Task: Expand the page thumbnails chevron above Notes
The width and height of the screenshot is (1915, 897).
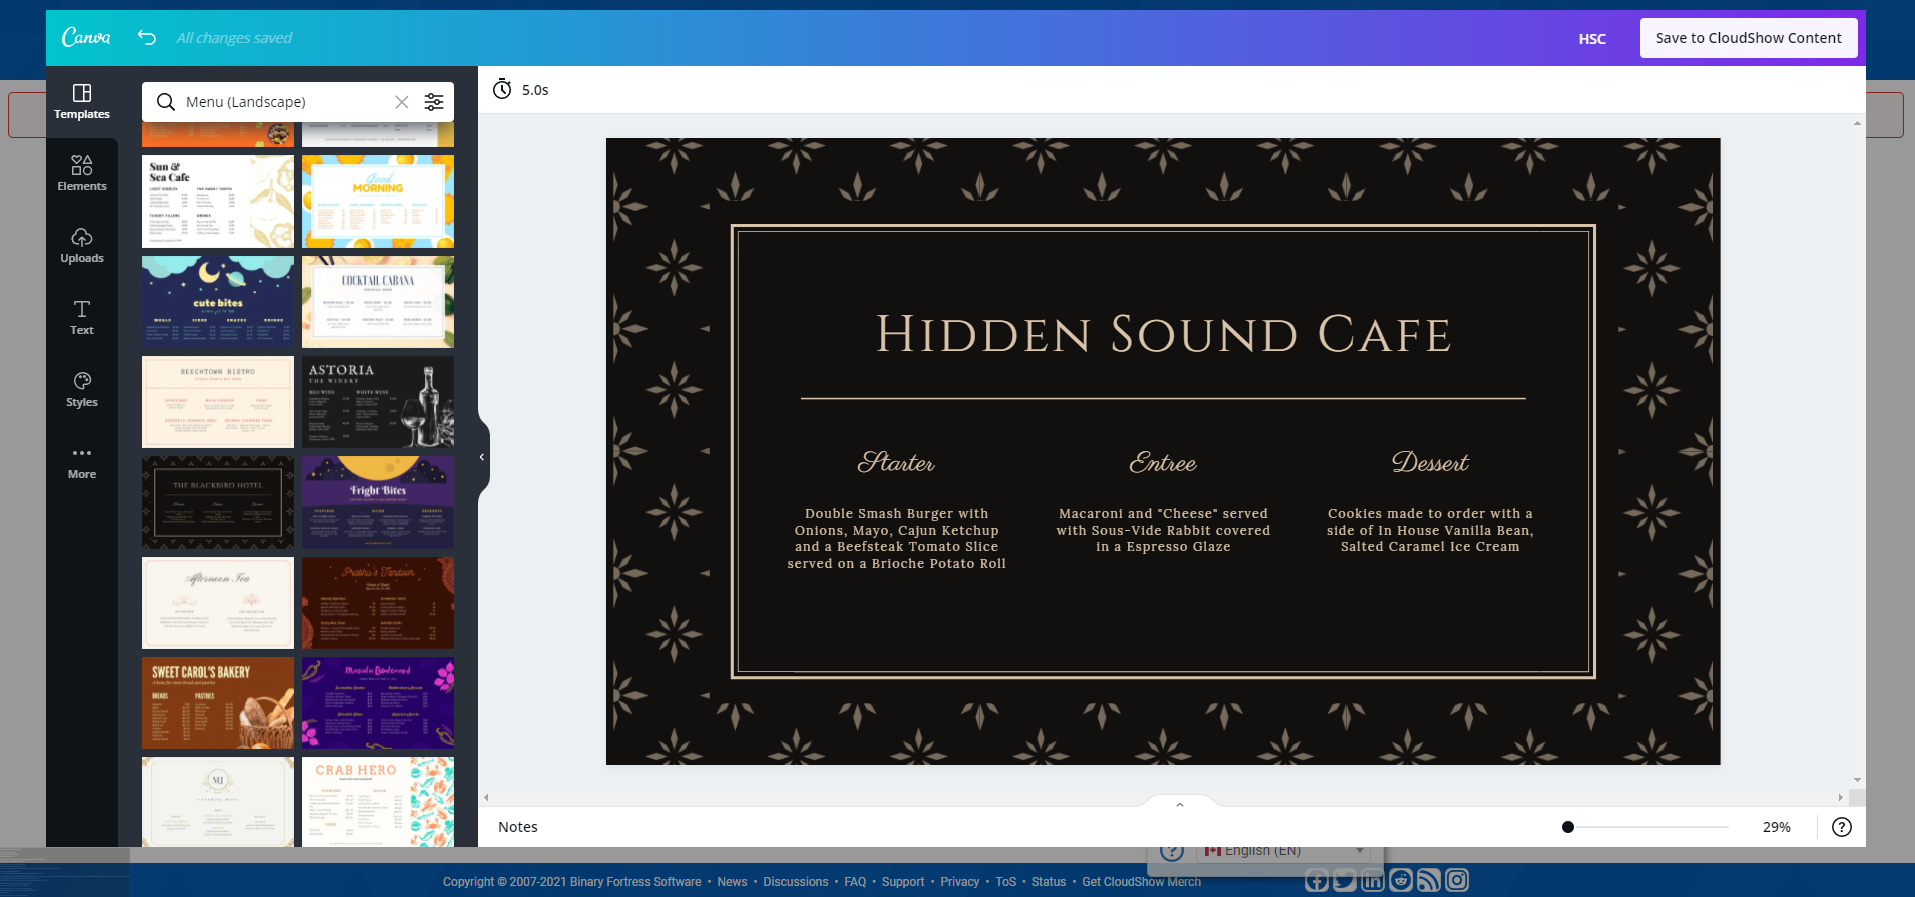Action: [x=1180, y=804]
